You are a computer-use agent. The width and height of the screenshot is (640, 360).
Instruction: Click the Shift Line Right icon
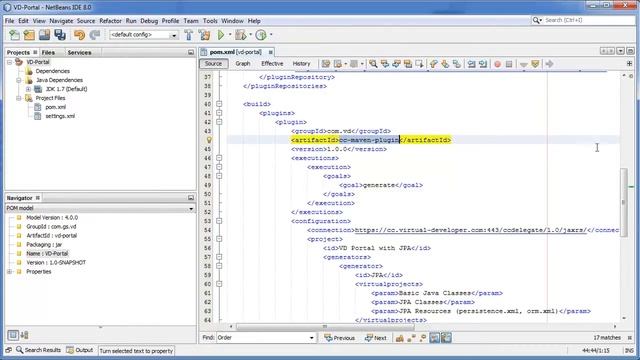(x=483, y=64)
